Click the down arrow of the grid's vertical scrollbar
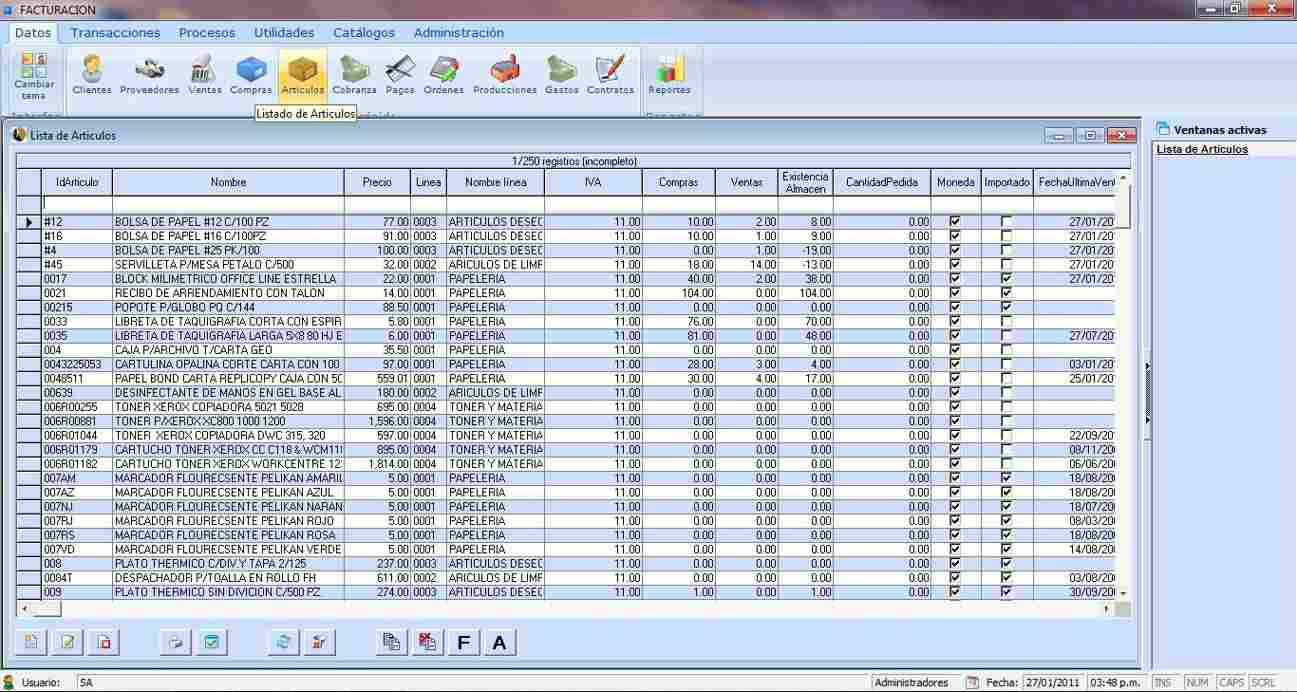This screenshot has height=692, width=1297. 1124,593
